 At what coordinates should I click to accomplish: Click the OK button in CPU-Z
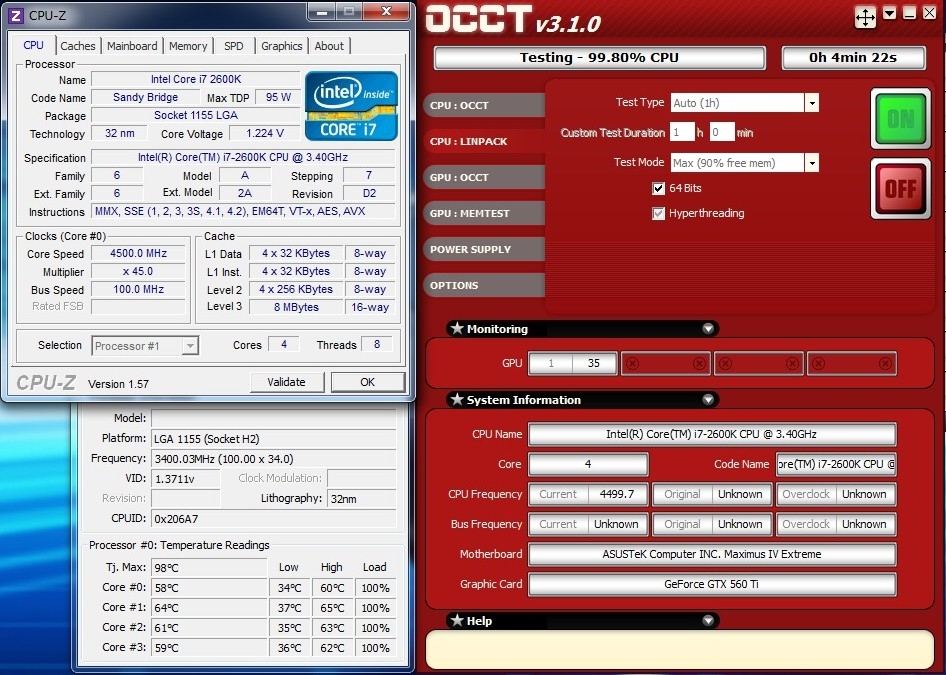367,382
